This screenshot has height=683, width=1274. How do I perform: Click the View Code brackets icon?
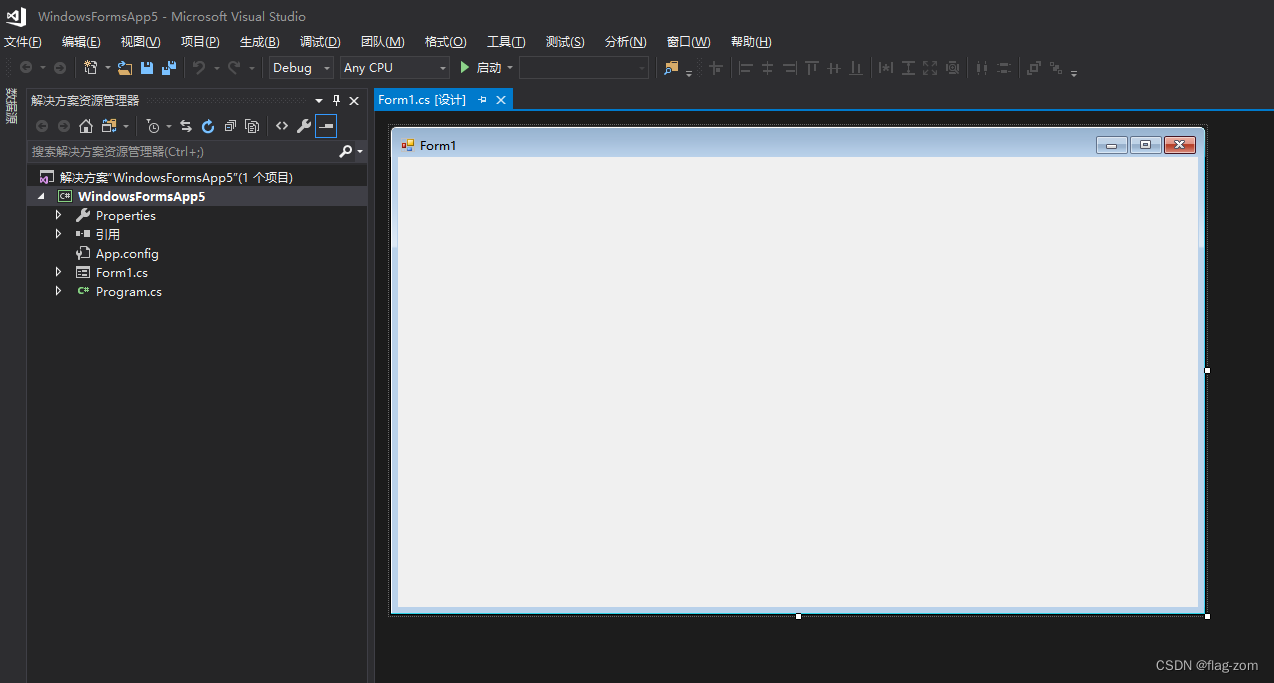[282, 126]
